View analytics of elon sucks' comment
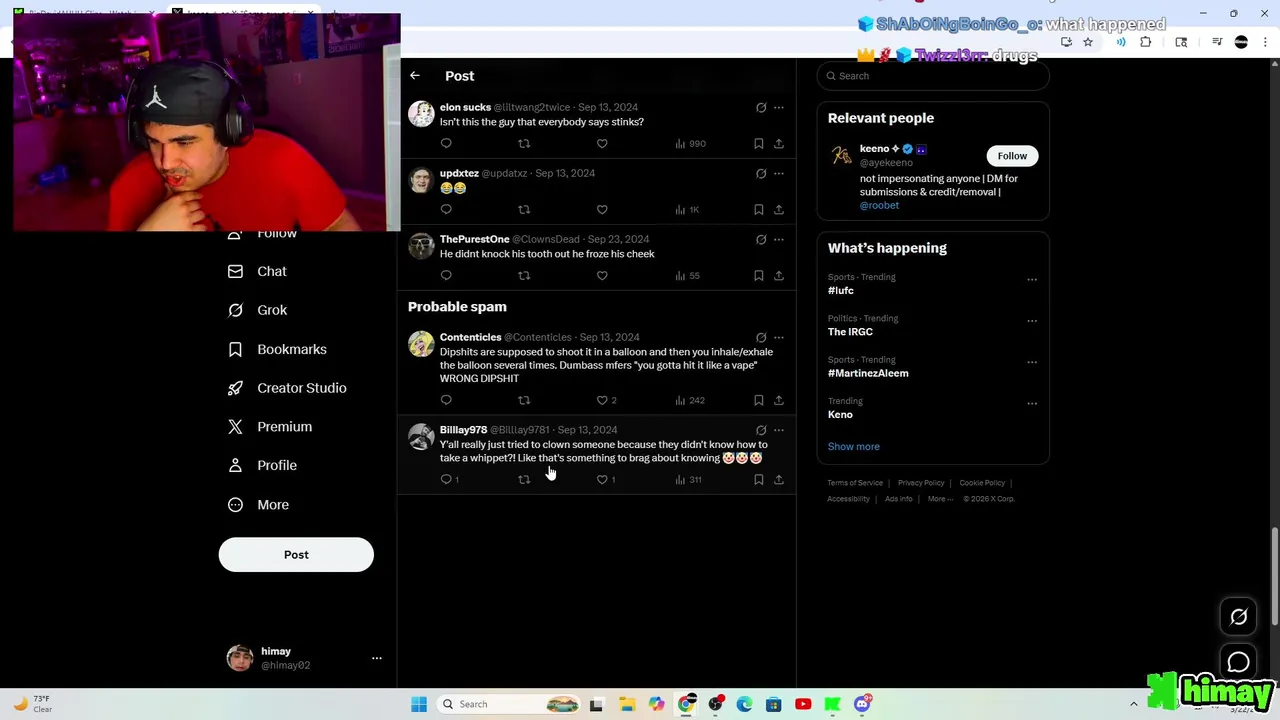1280x720 pixels. (x=690, y=144)
